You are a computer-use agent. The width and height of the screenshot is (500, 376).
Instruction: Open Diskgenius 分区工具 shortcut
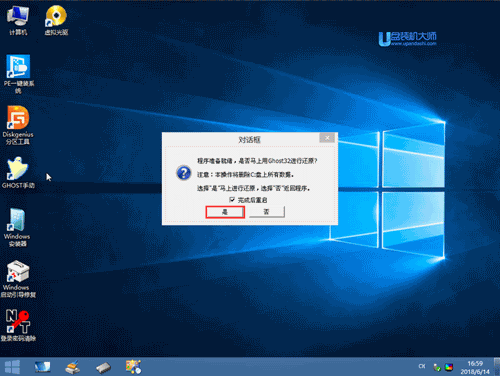(x=18, y=125)
